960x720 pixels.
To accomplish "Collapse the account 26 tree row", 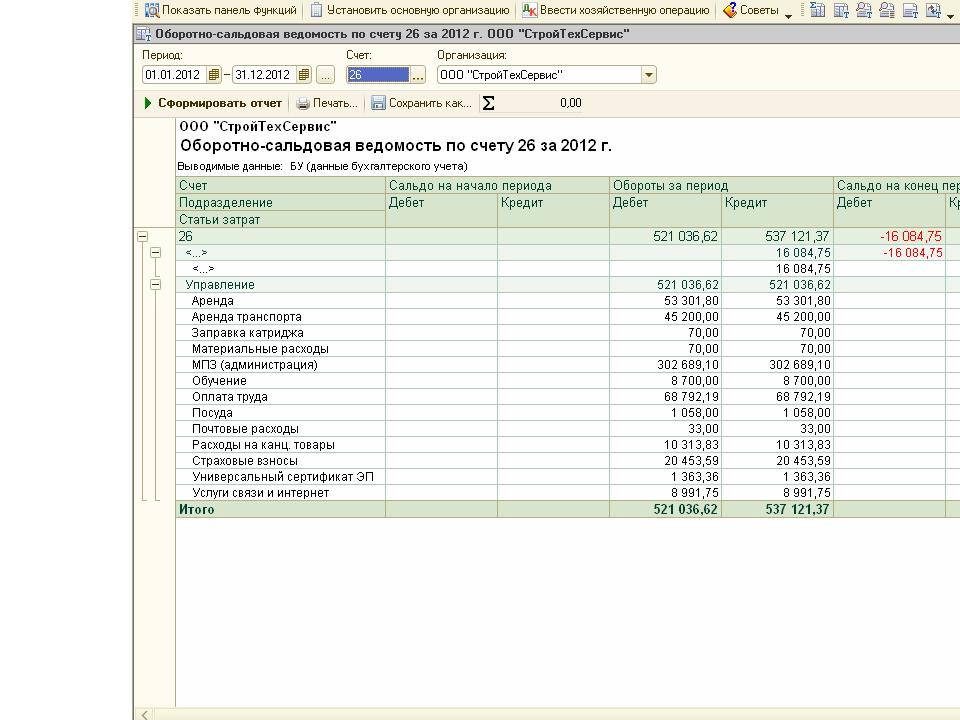I will coord(142,236).
